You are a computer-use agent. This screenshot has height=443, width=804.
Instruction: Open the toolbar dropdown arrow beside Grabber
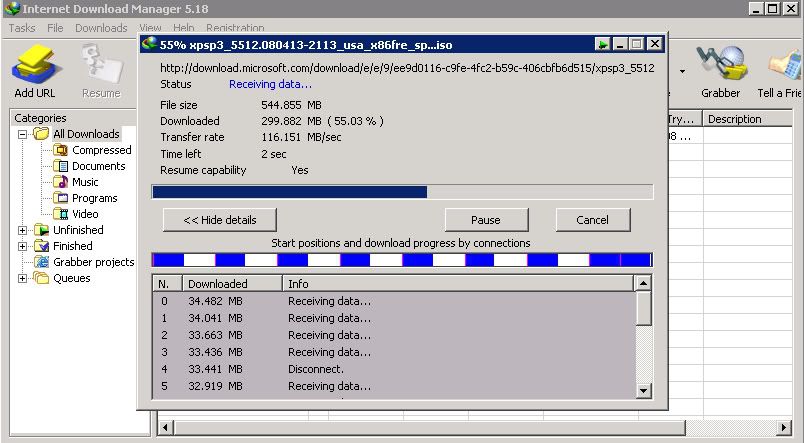click(682, 71)
